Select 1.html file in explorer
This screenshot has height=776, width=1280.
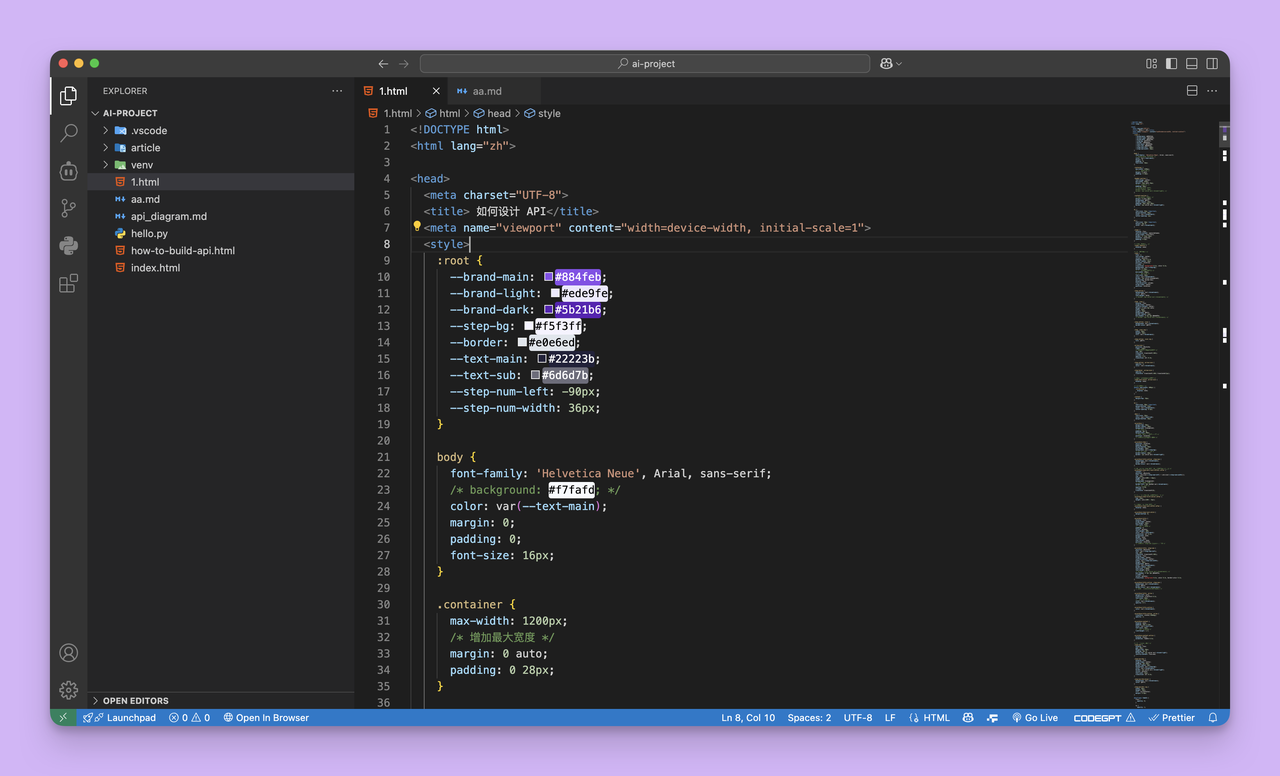click(222, 182)
